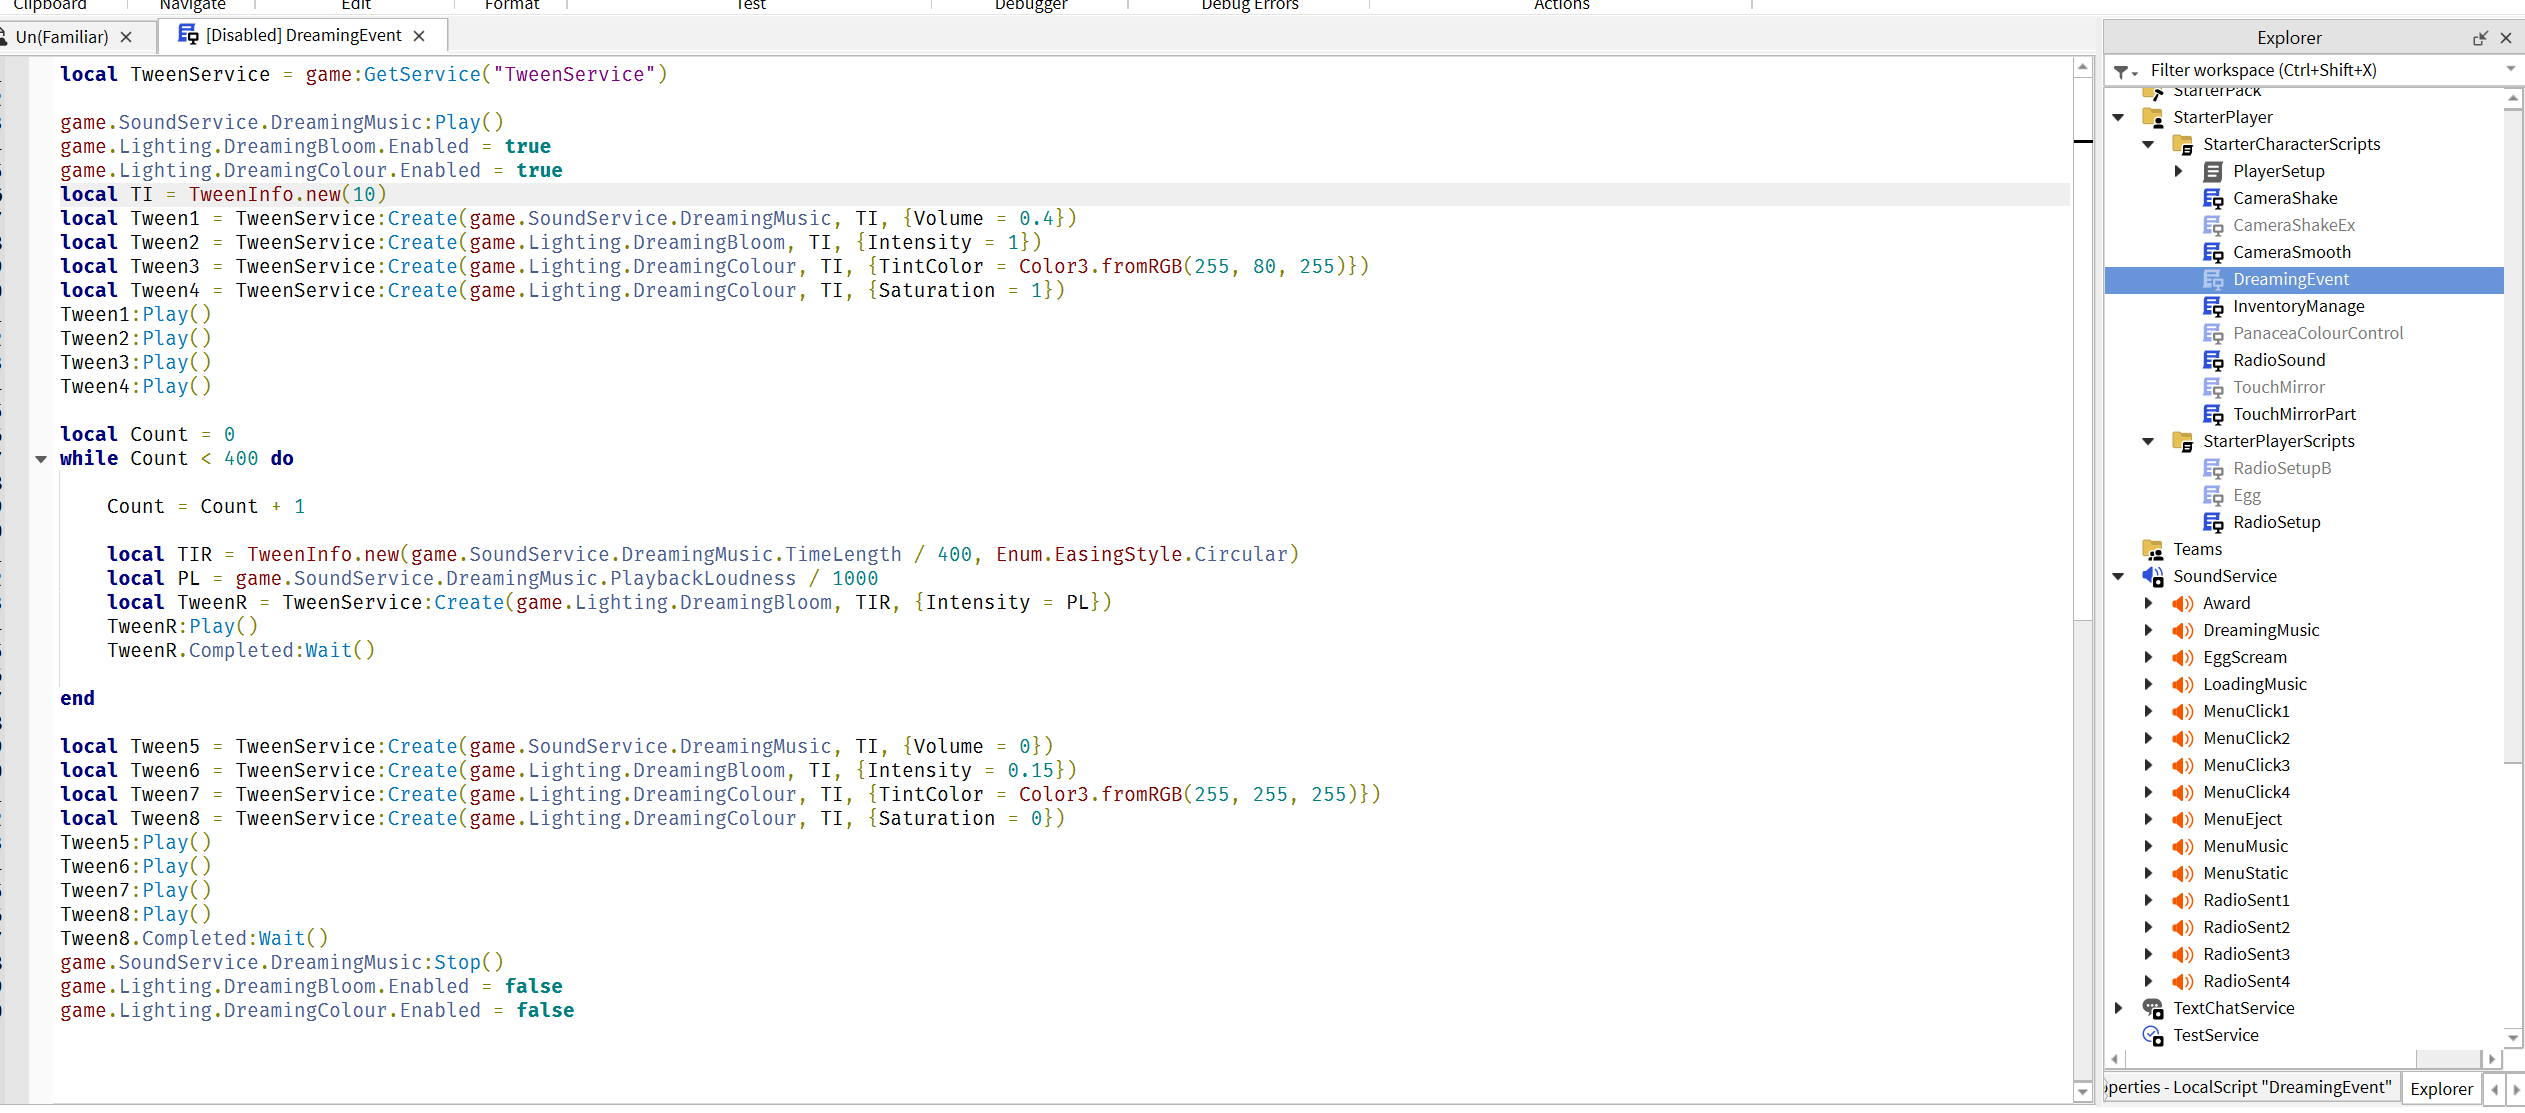
Task: Click the SoundService icon in Explorer
Action: (x=2153, y=576)
